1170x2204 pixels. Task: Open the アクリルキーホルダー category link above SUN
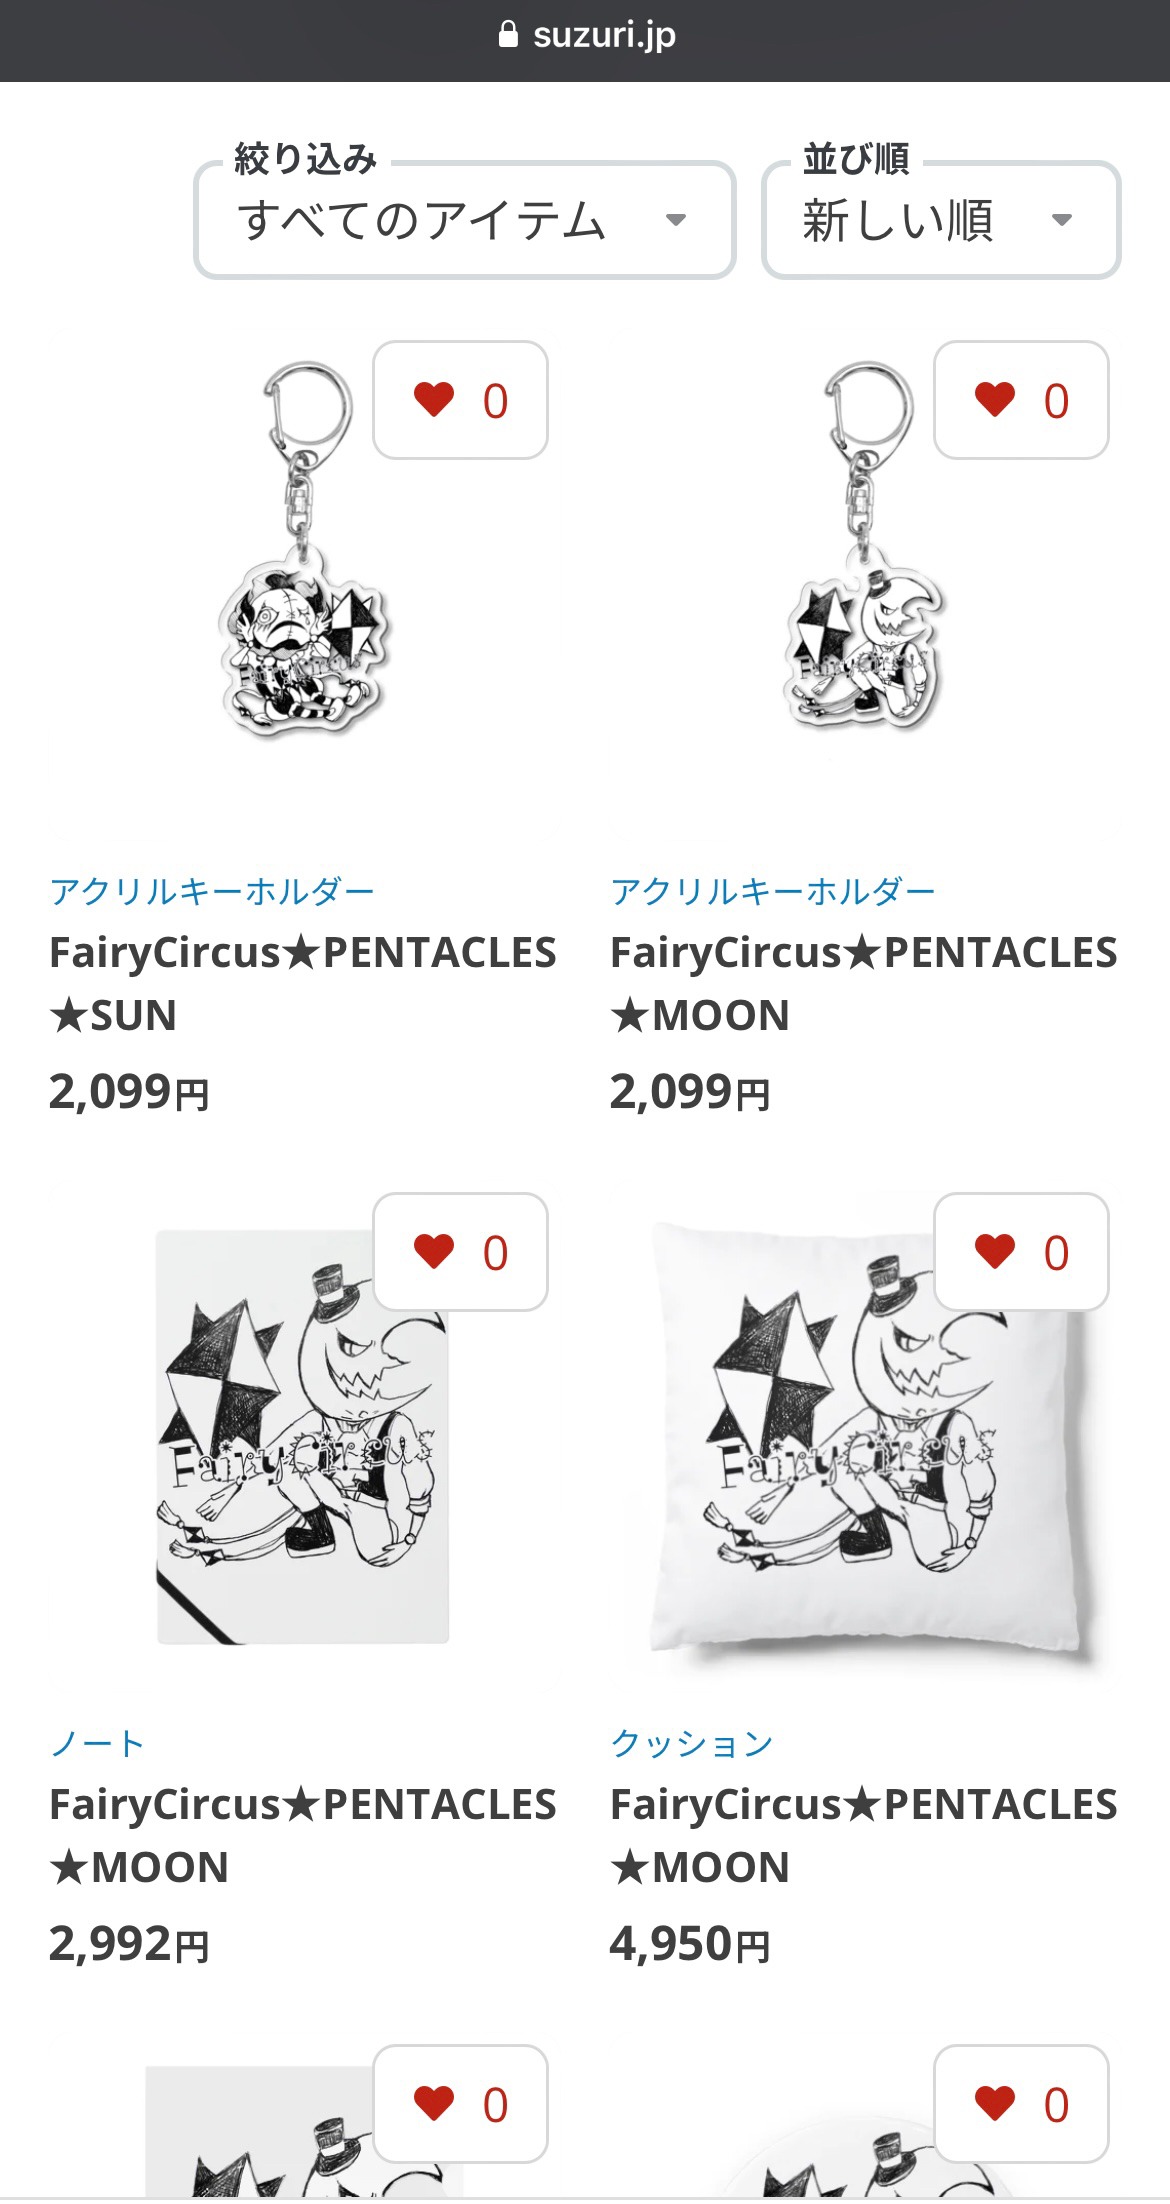pyautogui.click(x=212, y=891)
